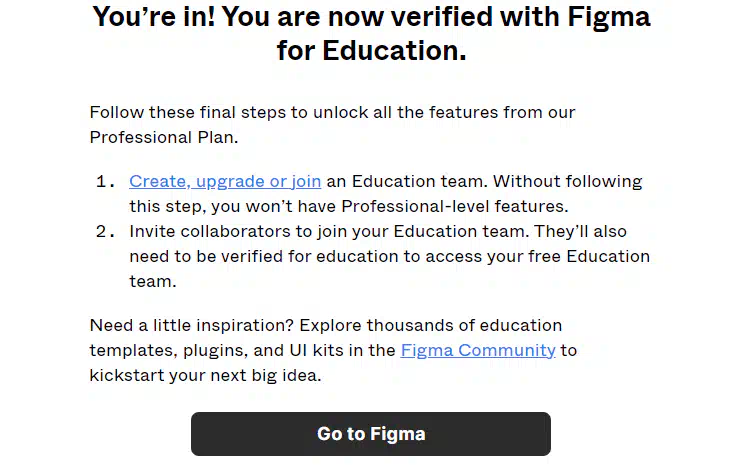The image size is (740, 473).
Task: Click the 'this step, you won't have' line
Action: [x=232, y=206]
